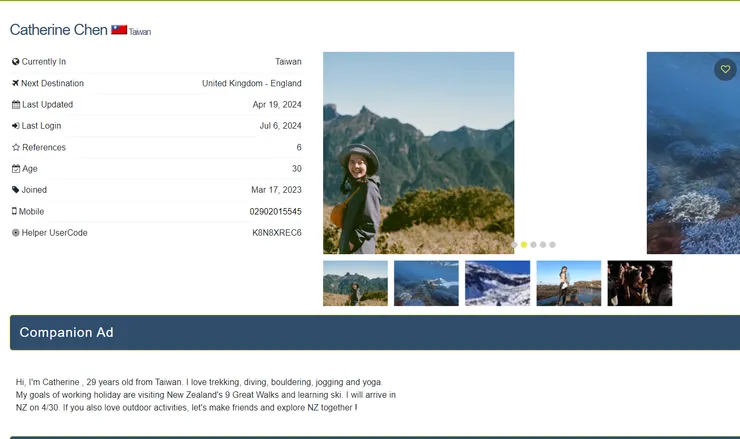Click the Last Login label
Image resolution: width=740 pixels, height=439 pixels.
click(x=41, y=126)
